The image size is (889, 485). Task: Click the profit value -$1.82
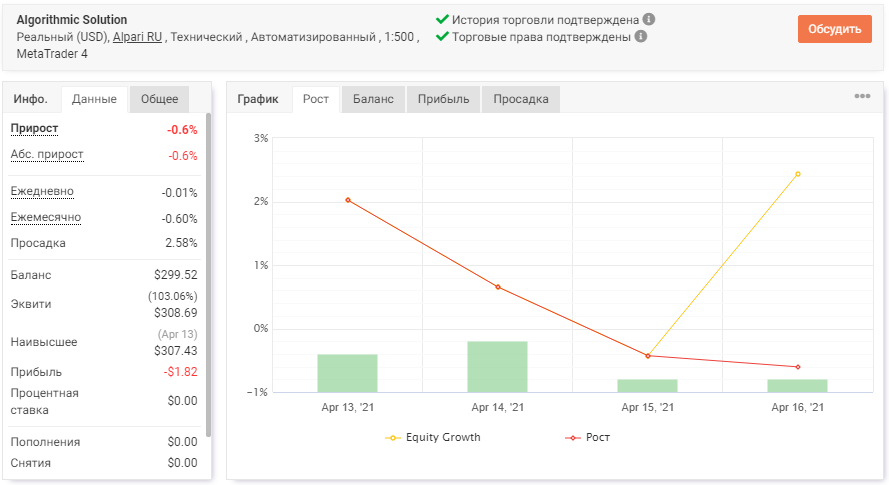click(x=181, y=372)
